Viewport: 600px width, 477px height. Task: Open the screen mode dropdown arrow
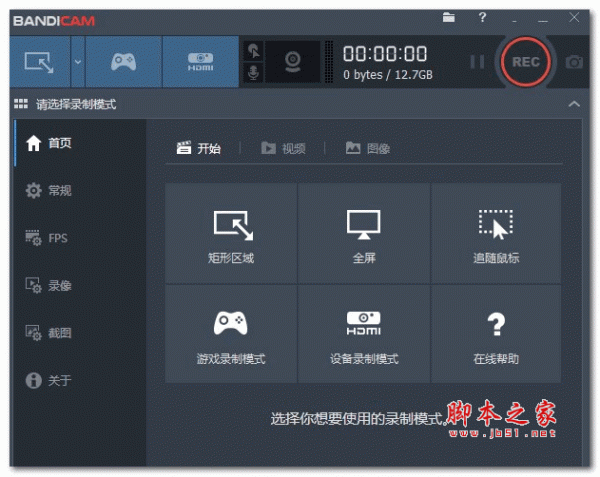click(78, 62)
